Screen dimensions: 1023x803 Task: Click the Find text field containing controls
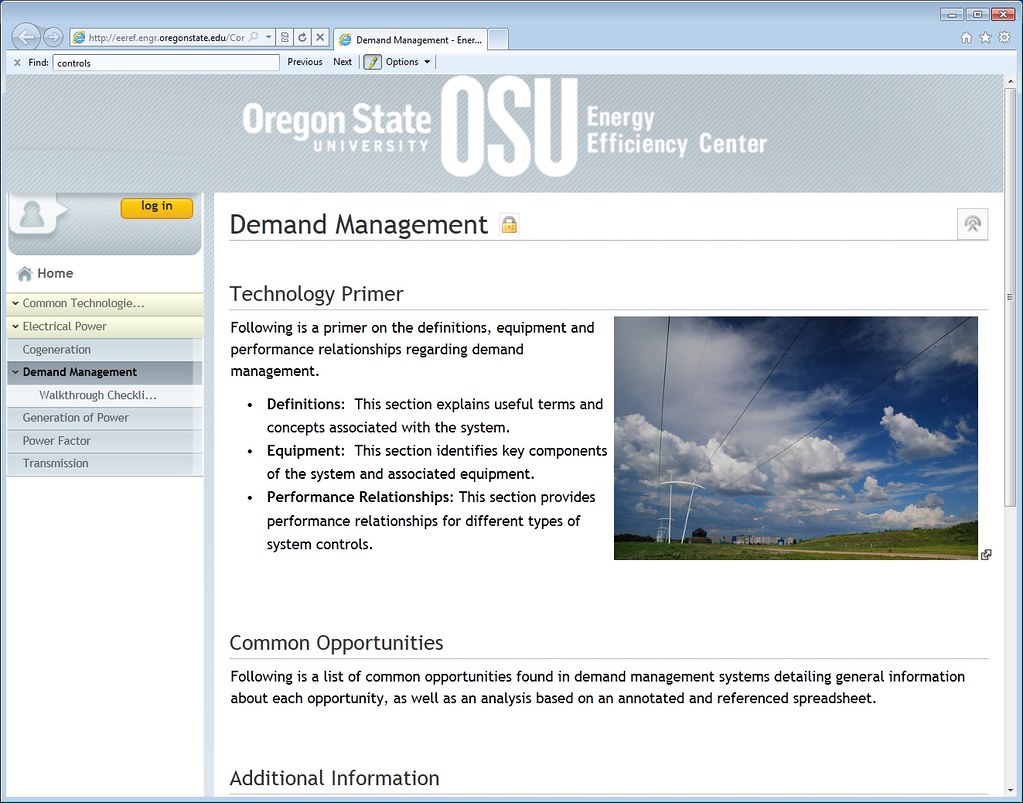point(166,63)
